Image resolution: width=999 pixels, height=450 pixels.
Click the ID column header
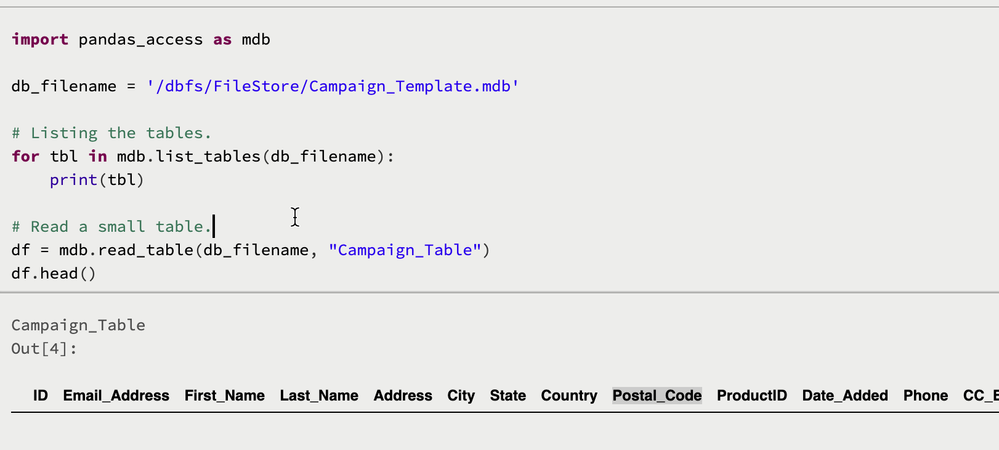(x=41, y=396)
